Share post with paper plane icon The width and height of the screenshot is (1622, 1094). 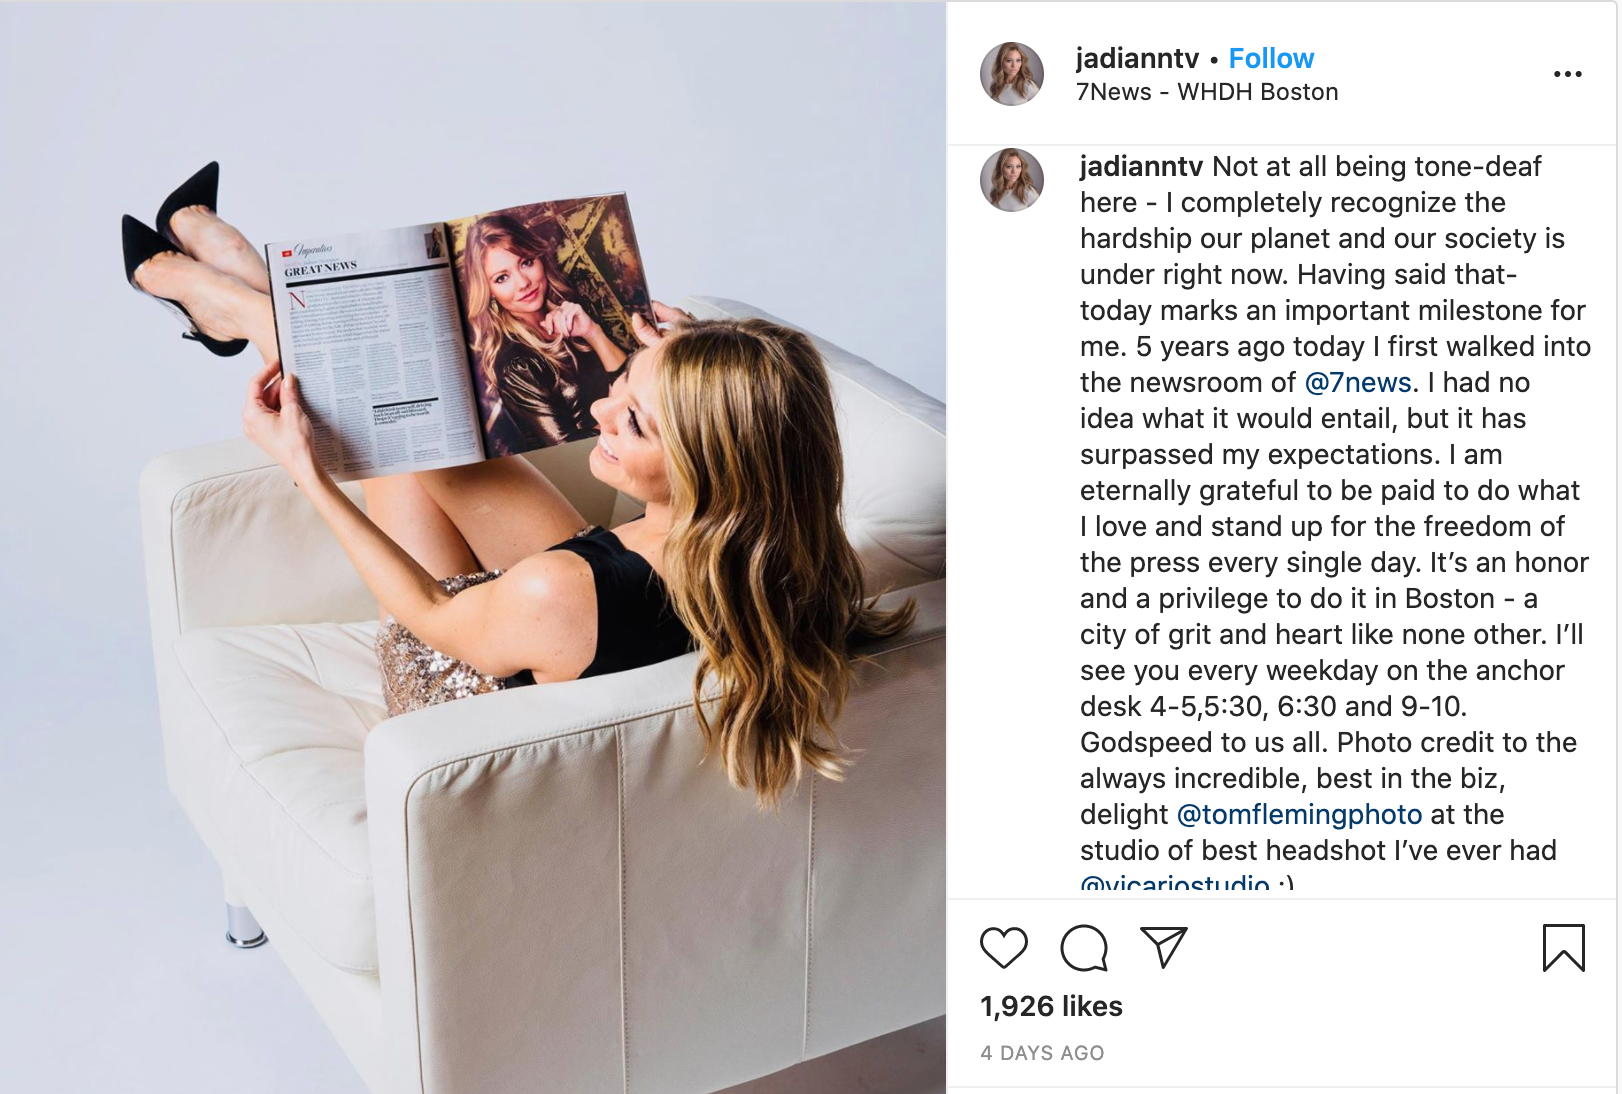point(1164,948)
